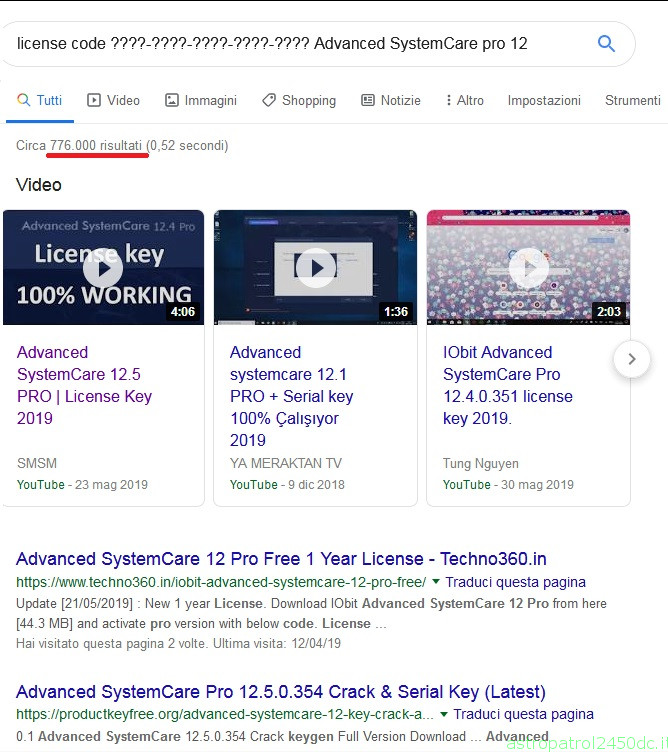Click the YouTube - 9 dic 2018 text
The height and width of the screenshot is (752, 668).
(287, 485)
